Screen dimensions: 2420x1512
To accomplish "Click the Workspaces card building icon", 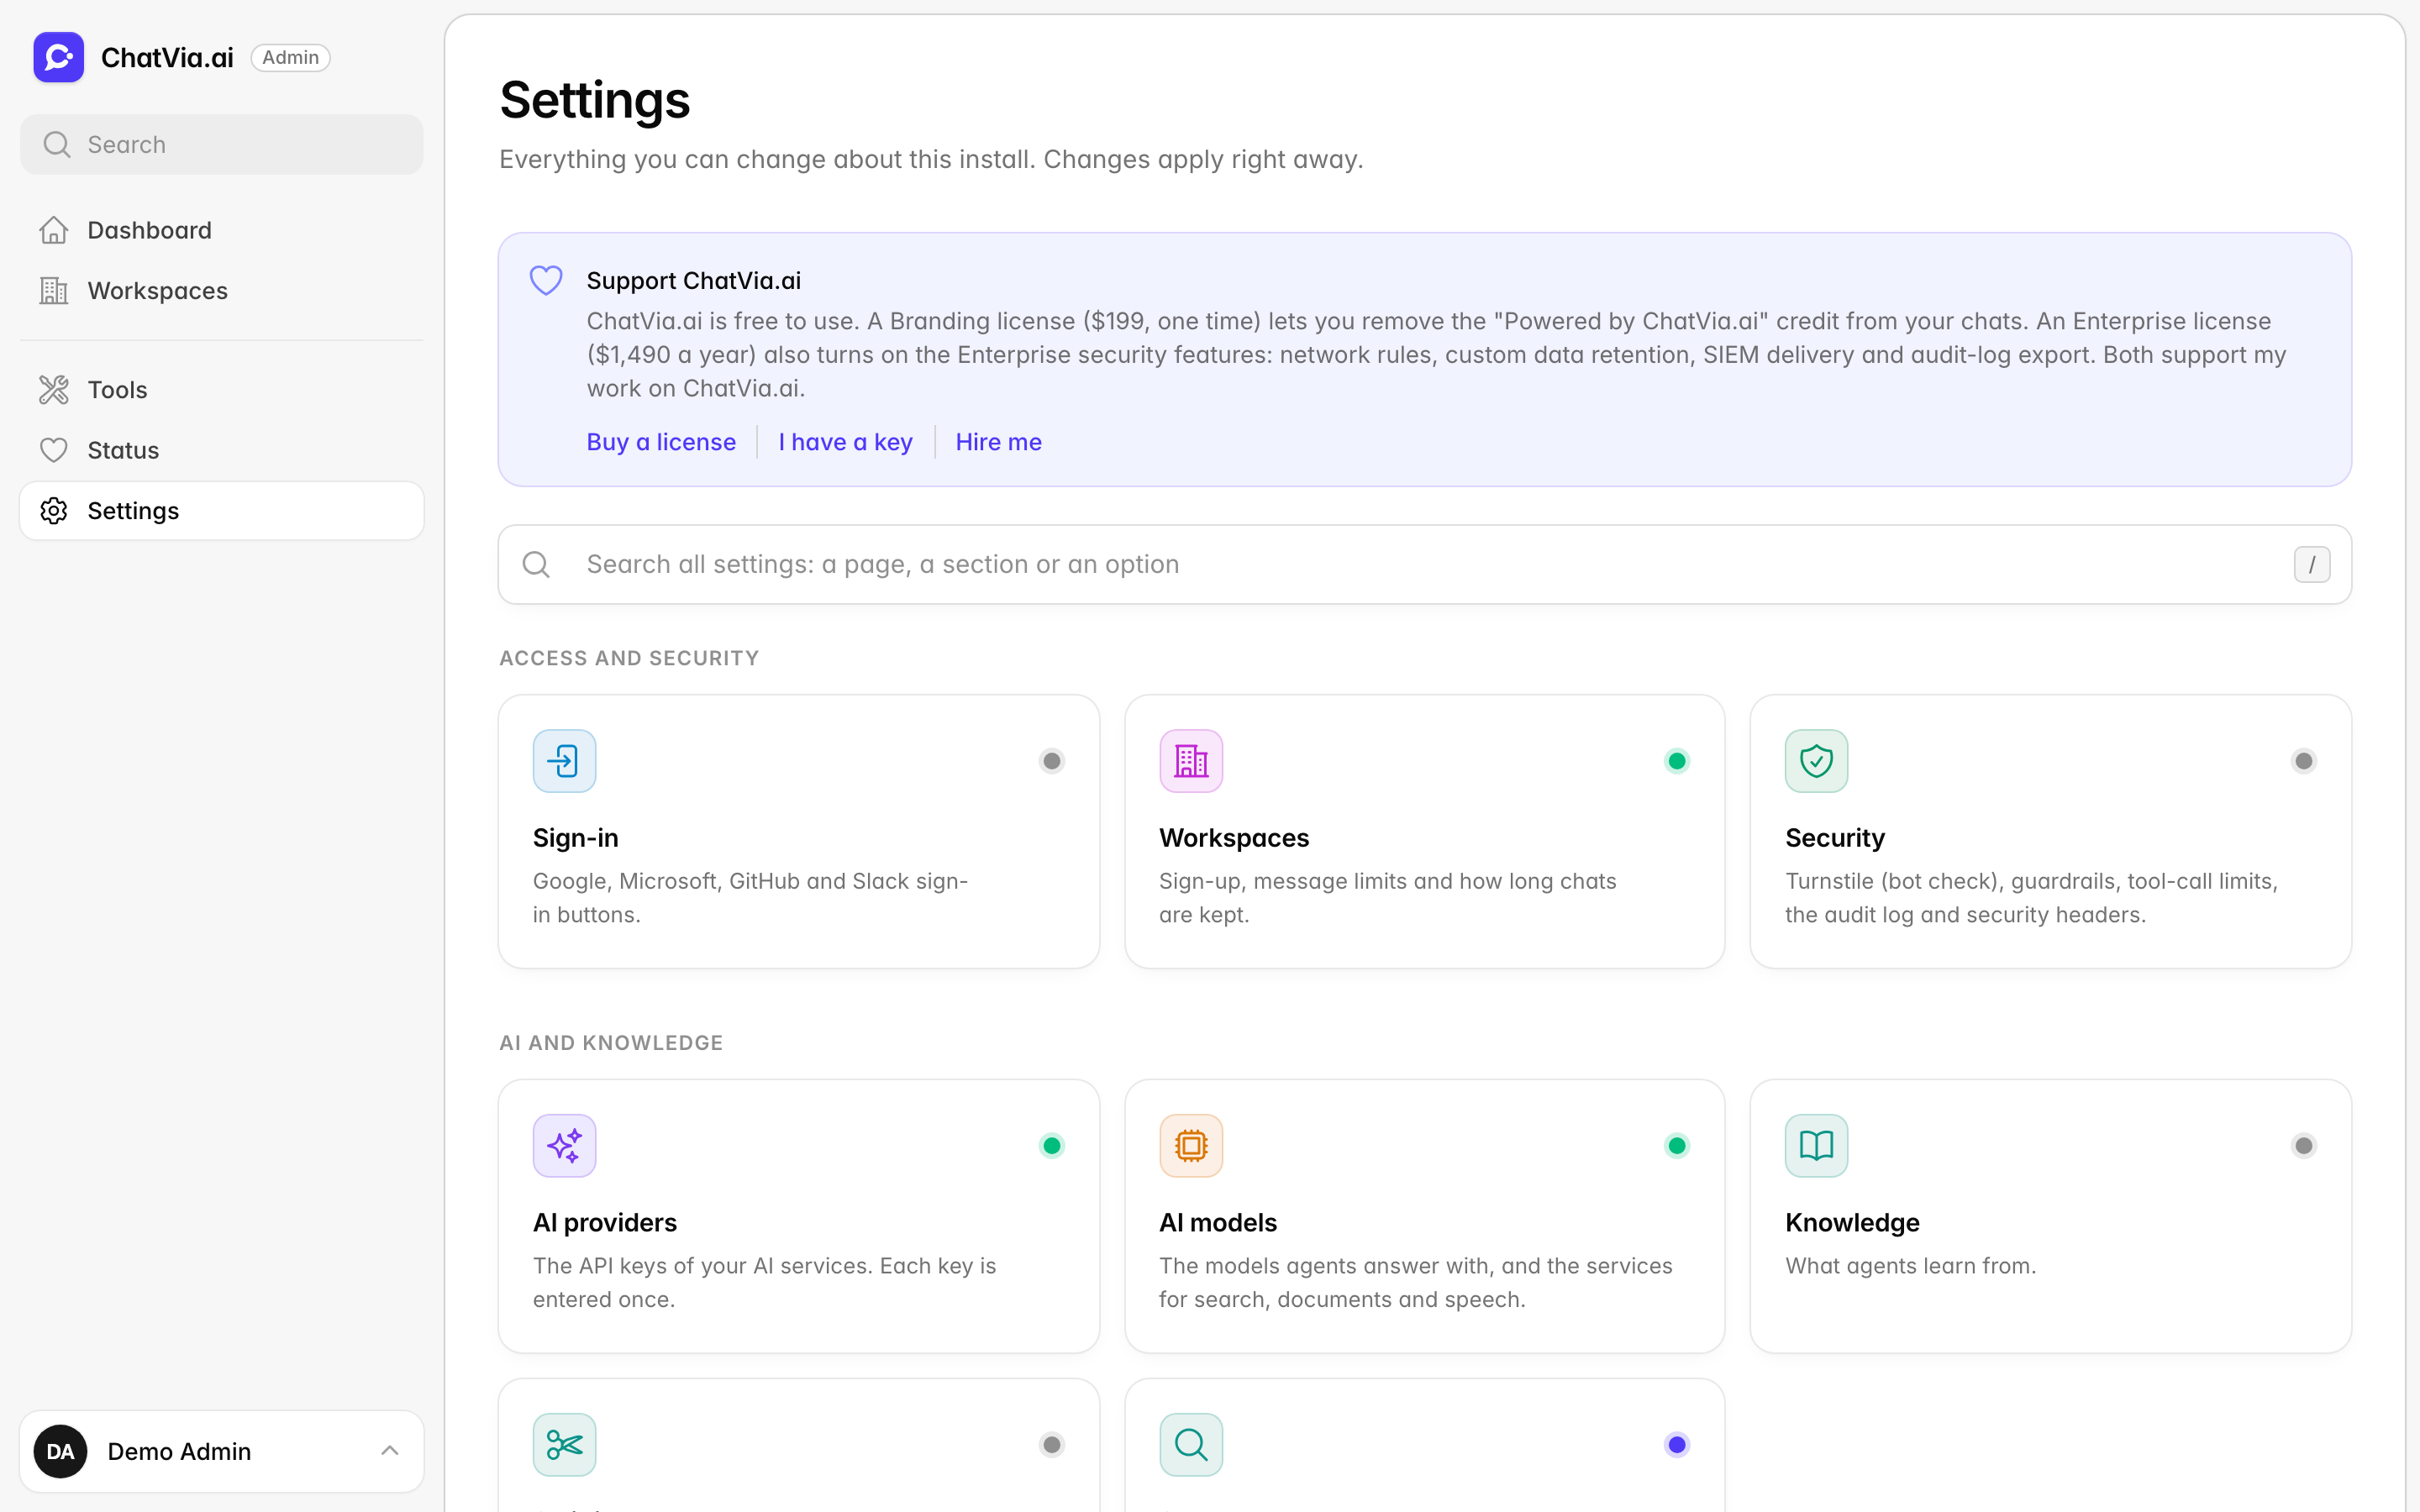I will (1190, 761).
